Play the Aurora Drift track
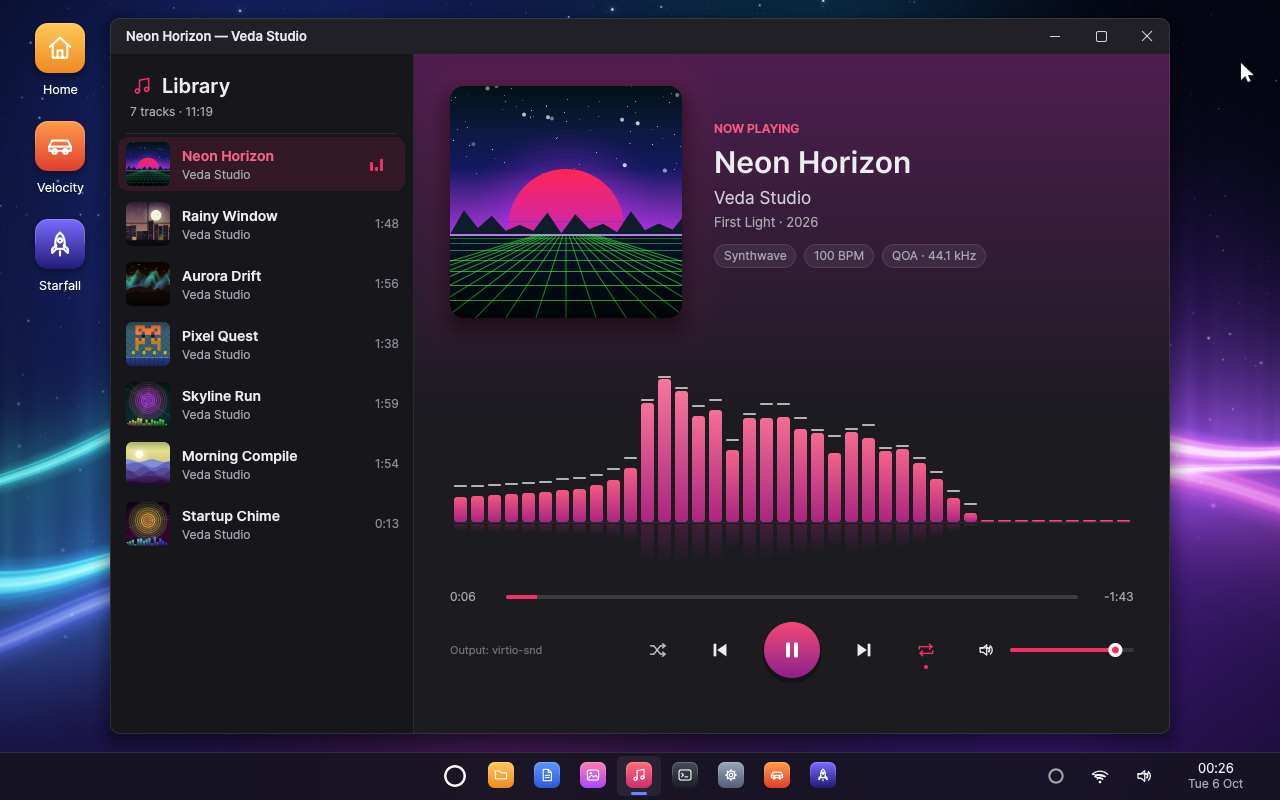The width and height of the screenshot is (1280, 800). (262, 284)
